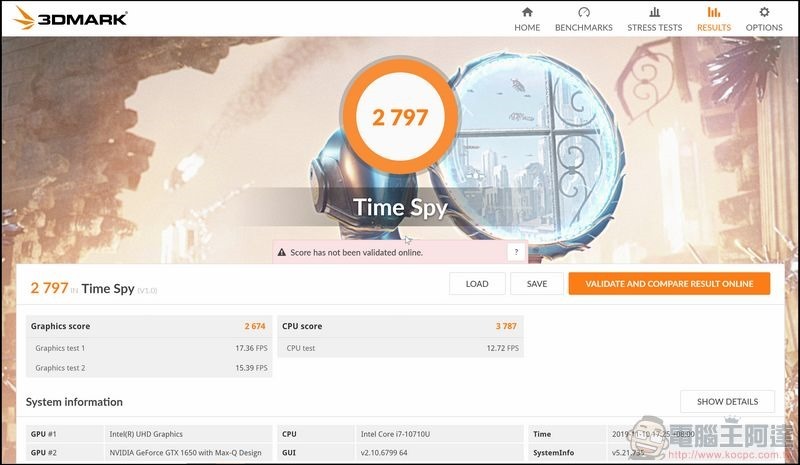Click the 15.39 FPS value
The image size is (800, 465).
point(251,368)
